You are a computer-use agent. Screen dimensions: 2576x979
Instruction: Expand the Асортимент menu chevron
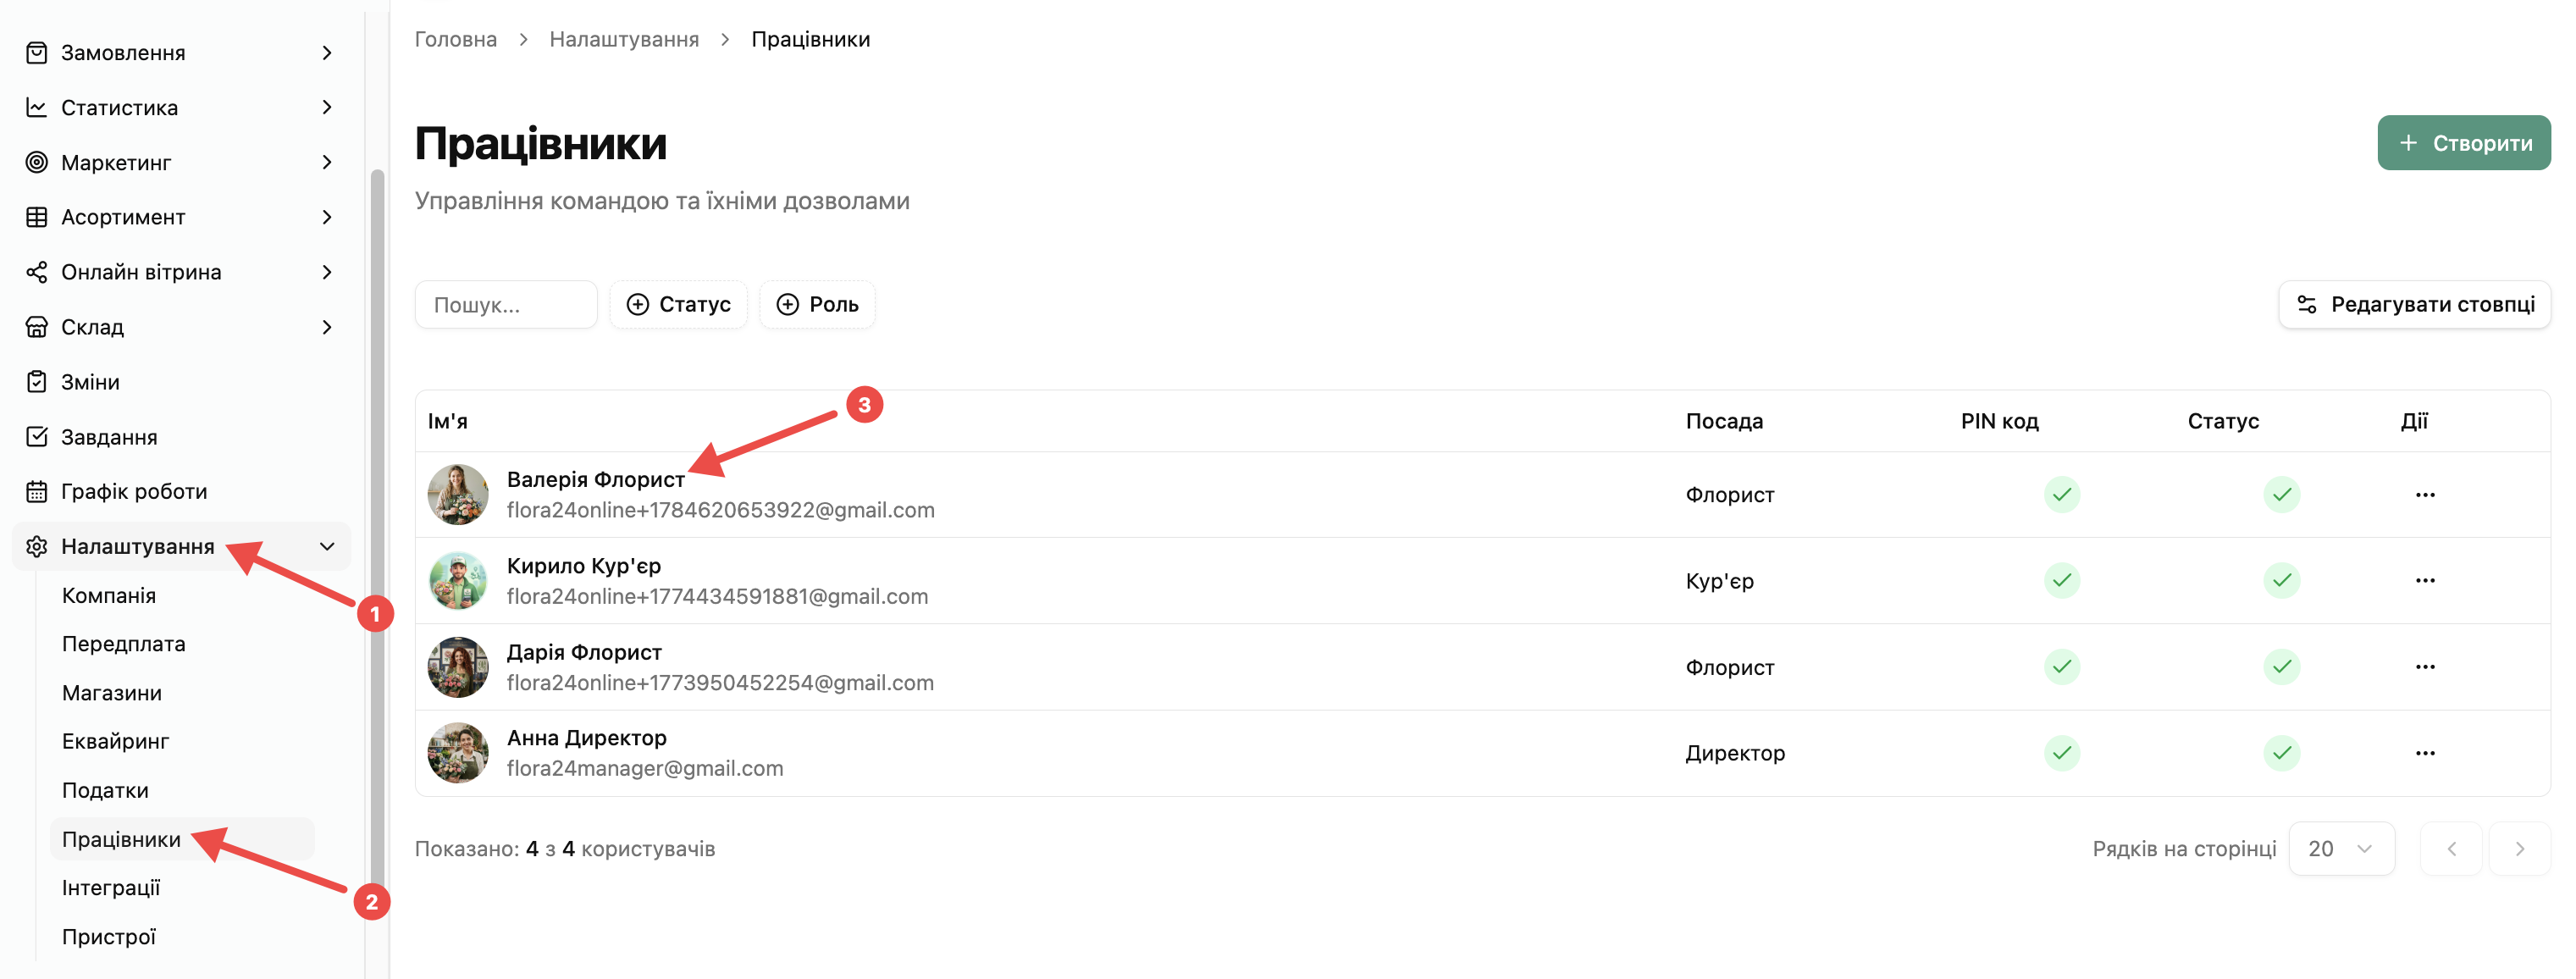point(327,217)
